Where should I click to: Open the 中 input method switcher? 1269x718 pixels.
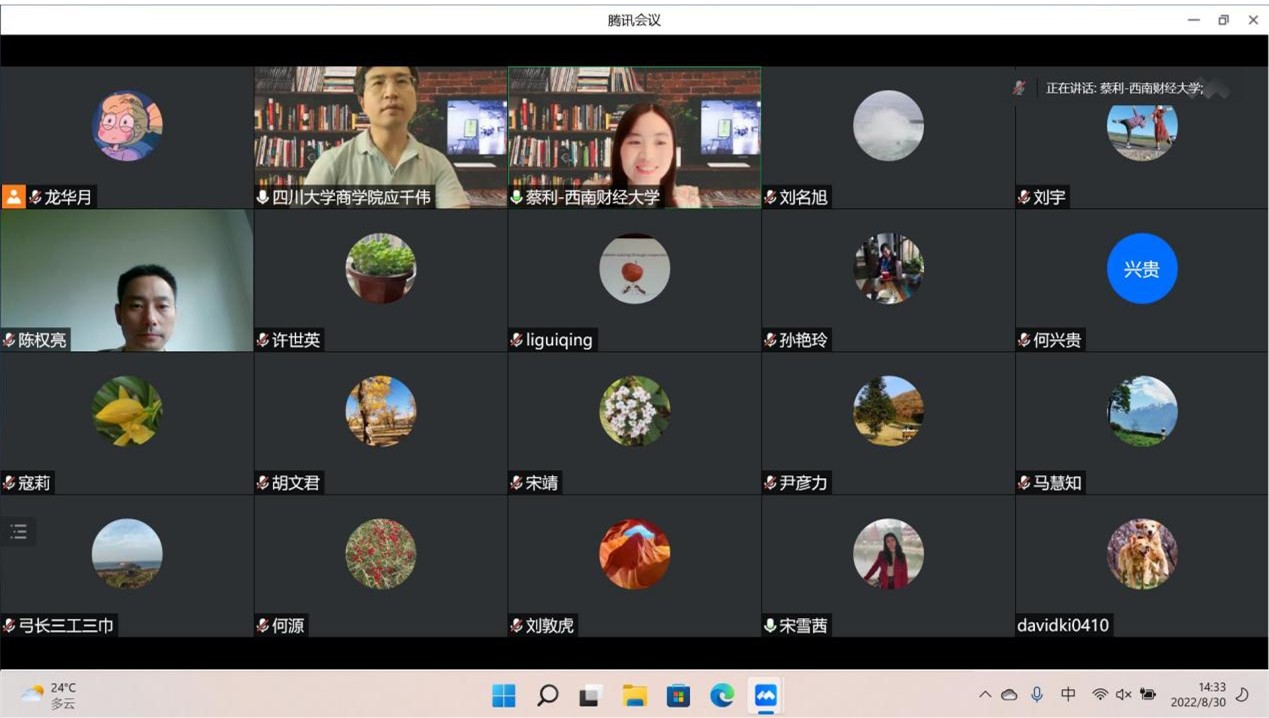pyautogui.click(x=1068, y=694)
